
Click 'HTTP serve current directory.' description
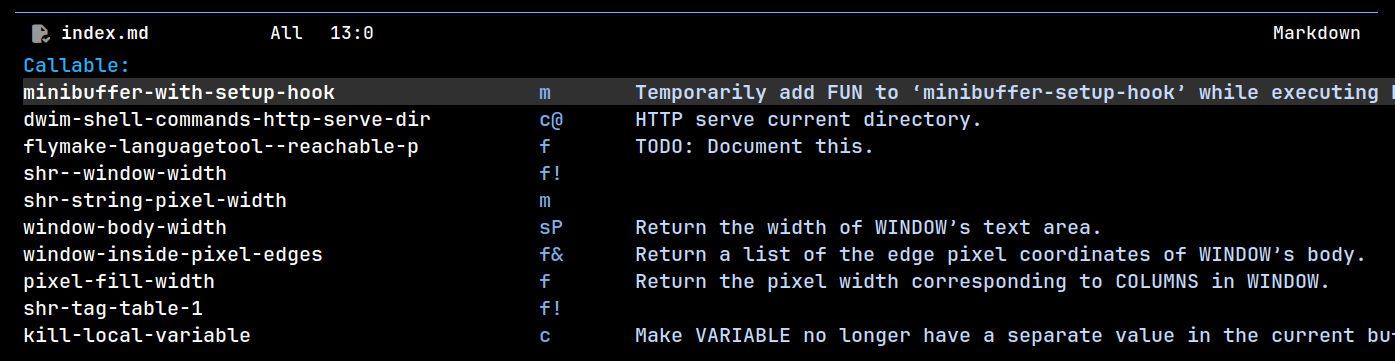click(x=809, y=120)
